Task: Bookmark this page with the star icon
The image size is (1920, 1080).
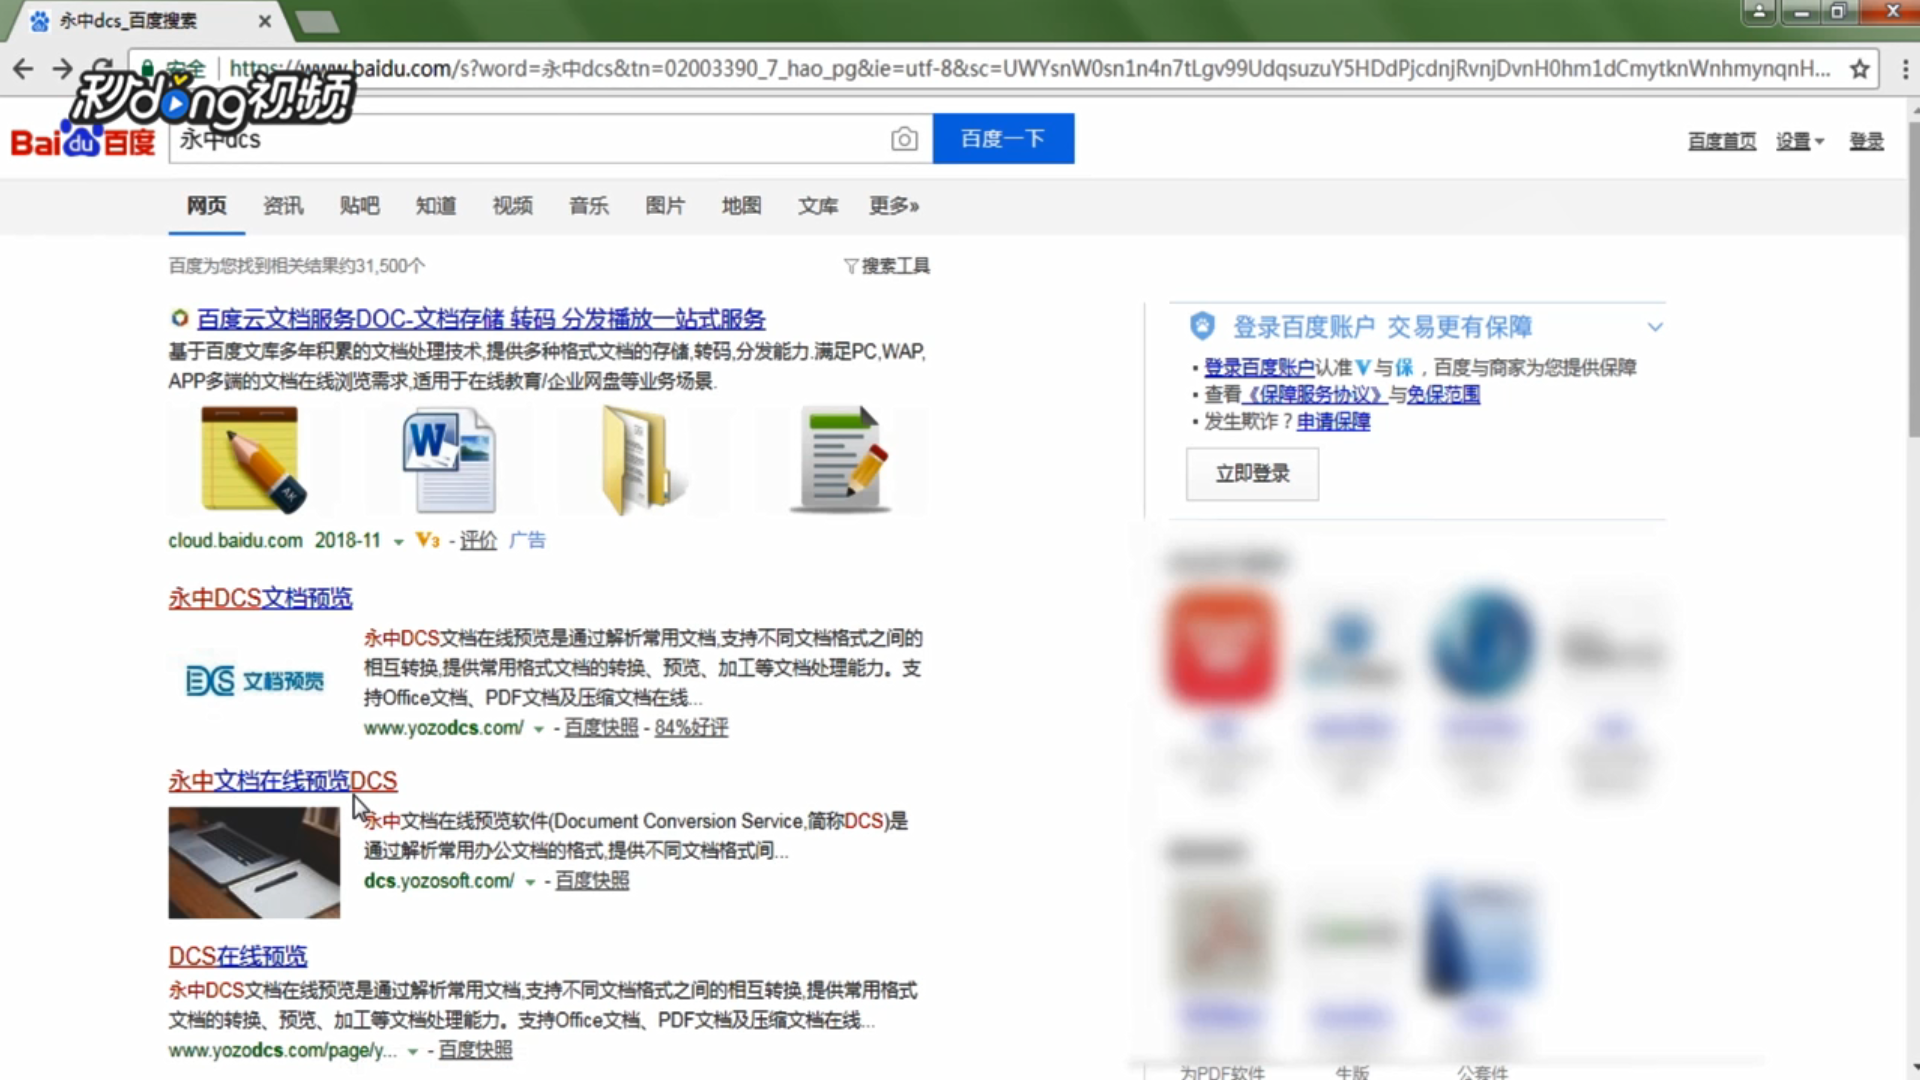Action: click(1860, 68)
